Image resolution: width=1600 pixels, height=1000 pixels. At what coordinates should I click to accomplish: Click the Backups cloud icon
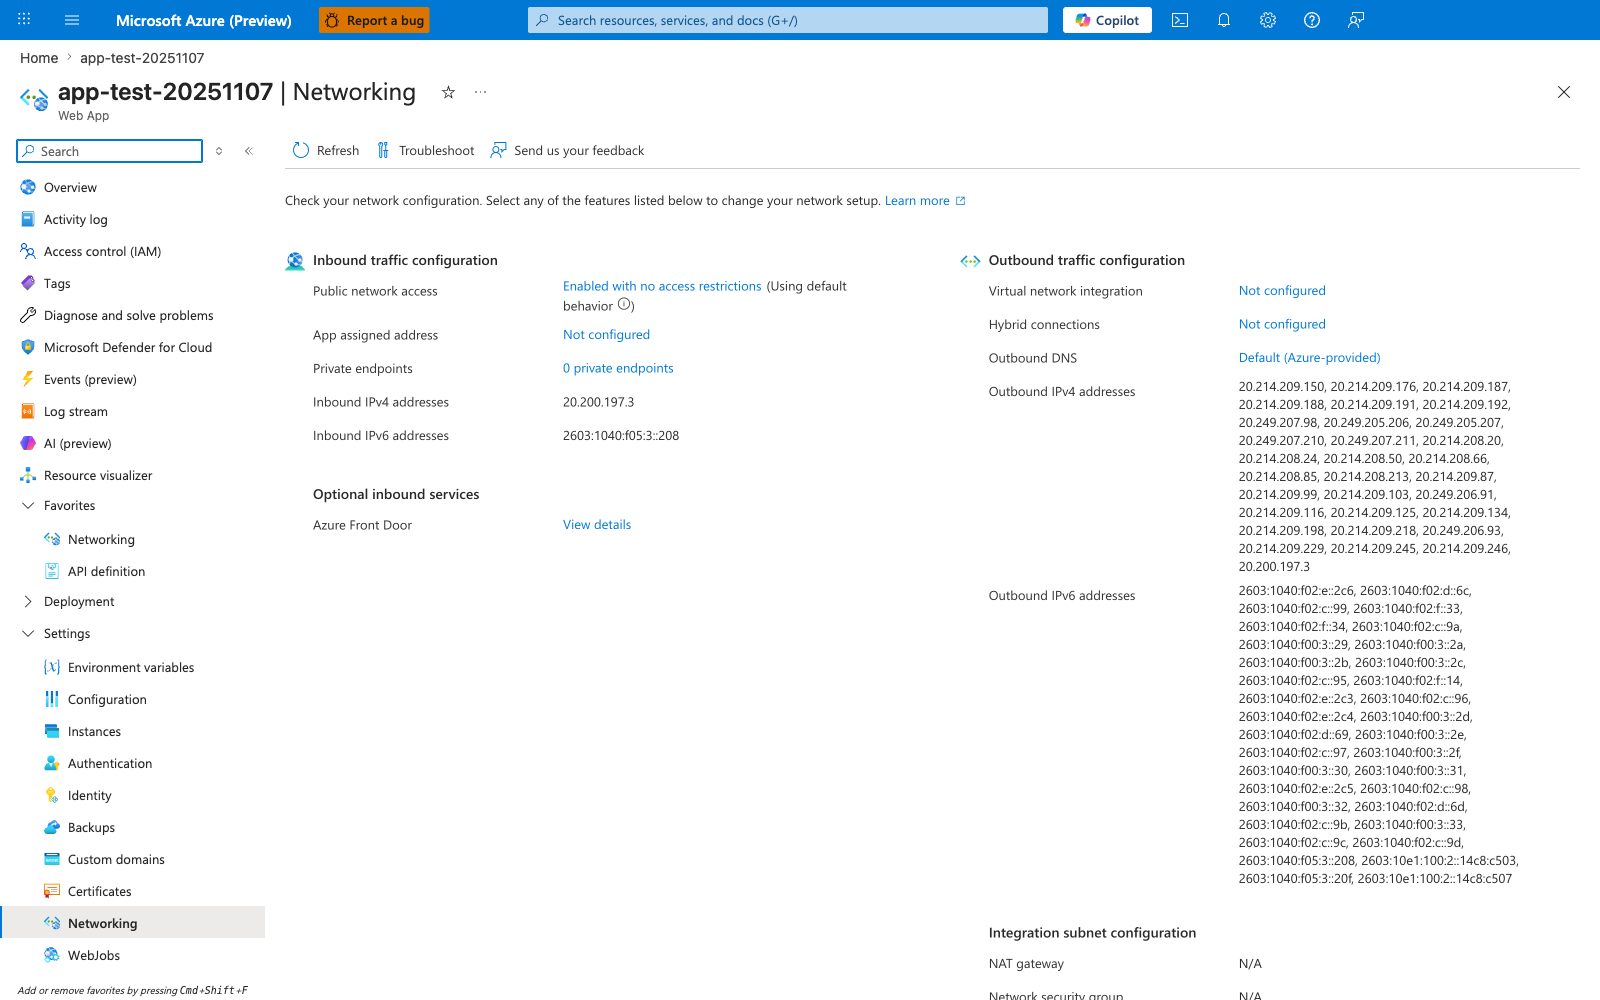(x=52, y=827)
